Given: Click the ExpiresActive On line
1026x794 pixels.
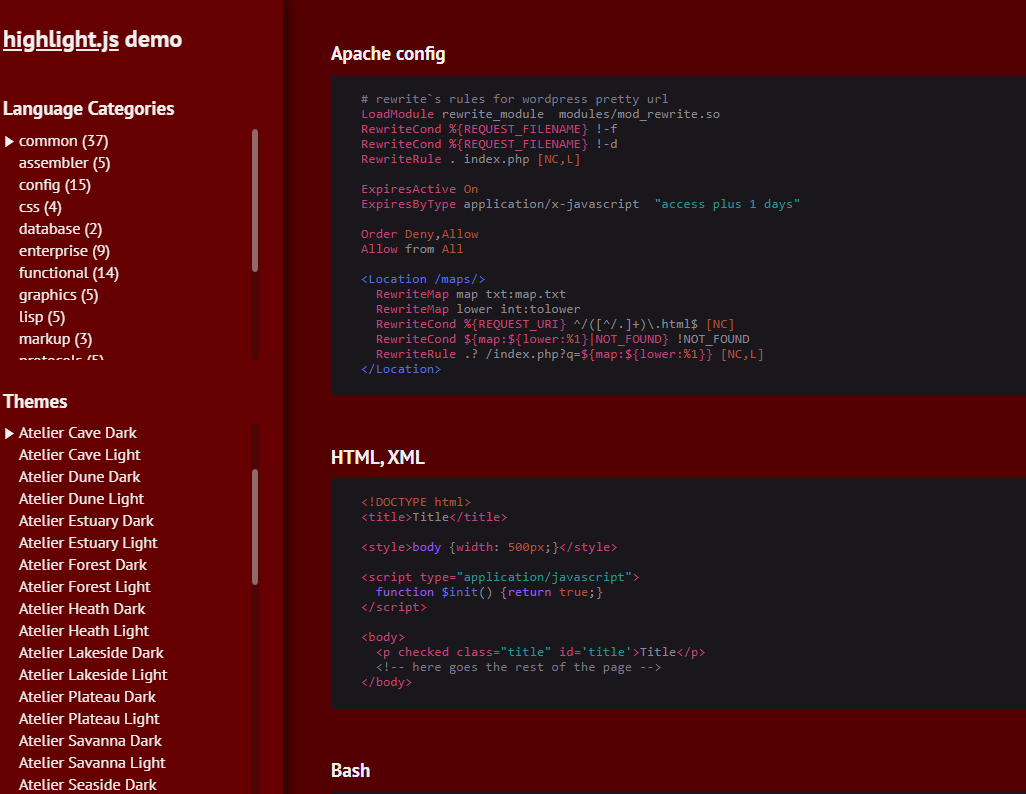Looking at the screenshot, I should pyautogui.click(x=419, y=189).
